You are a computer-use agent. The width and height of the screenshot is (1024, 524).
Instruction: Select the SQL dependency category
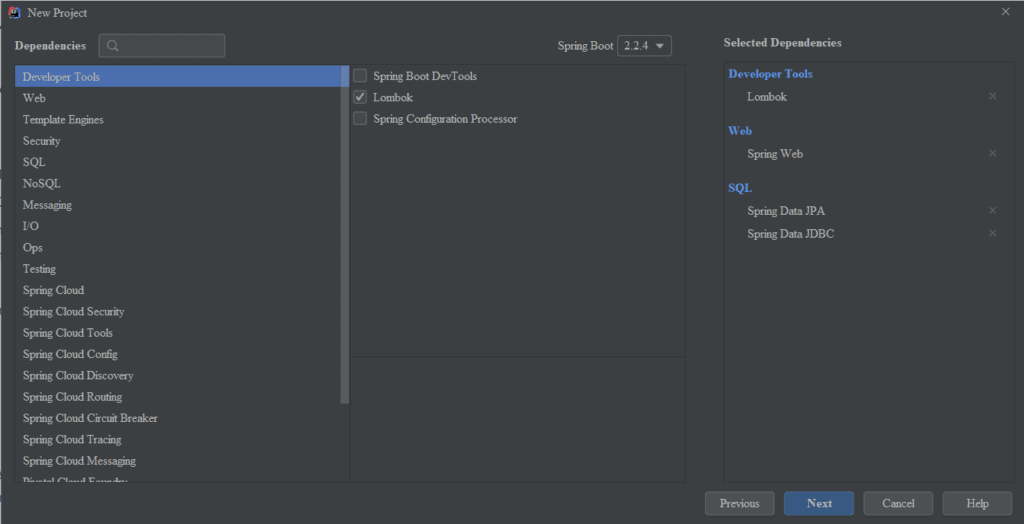pyautogui.click(x=34, y=162)
